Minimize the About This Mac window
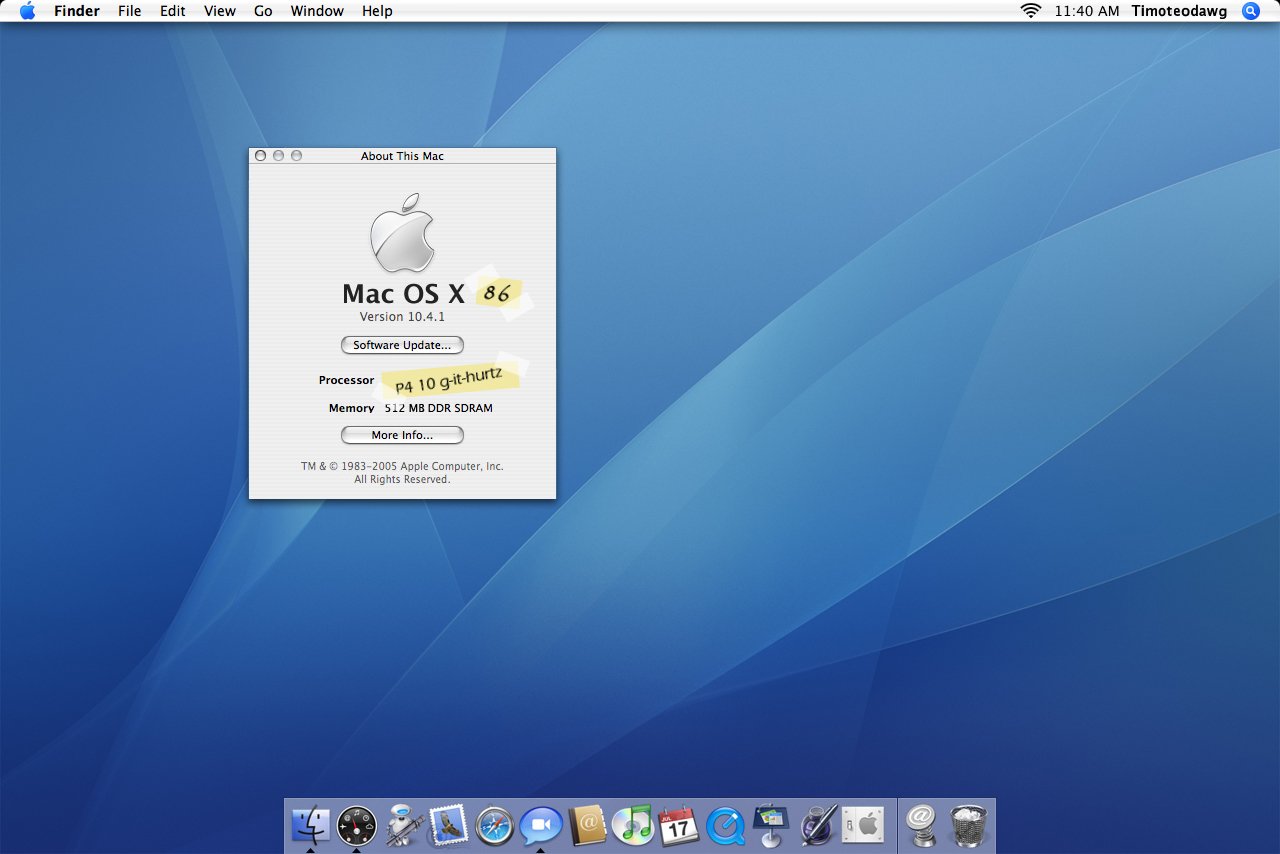The height and width of the screenshot is (854, 1280). [x=278, y=156]
